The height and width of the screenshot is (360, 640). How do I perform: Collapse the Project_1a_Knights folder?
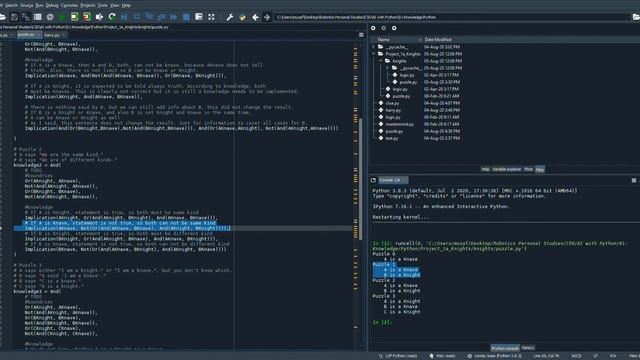click(x=374, y=54)
